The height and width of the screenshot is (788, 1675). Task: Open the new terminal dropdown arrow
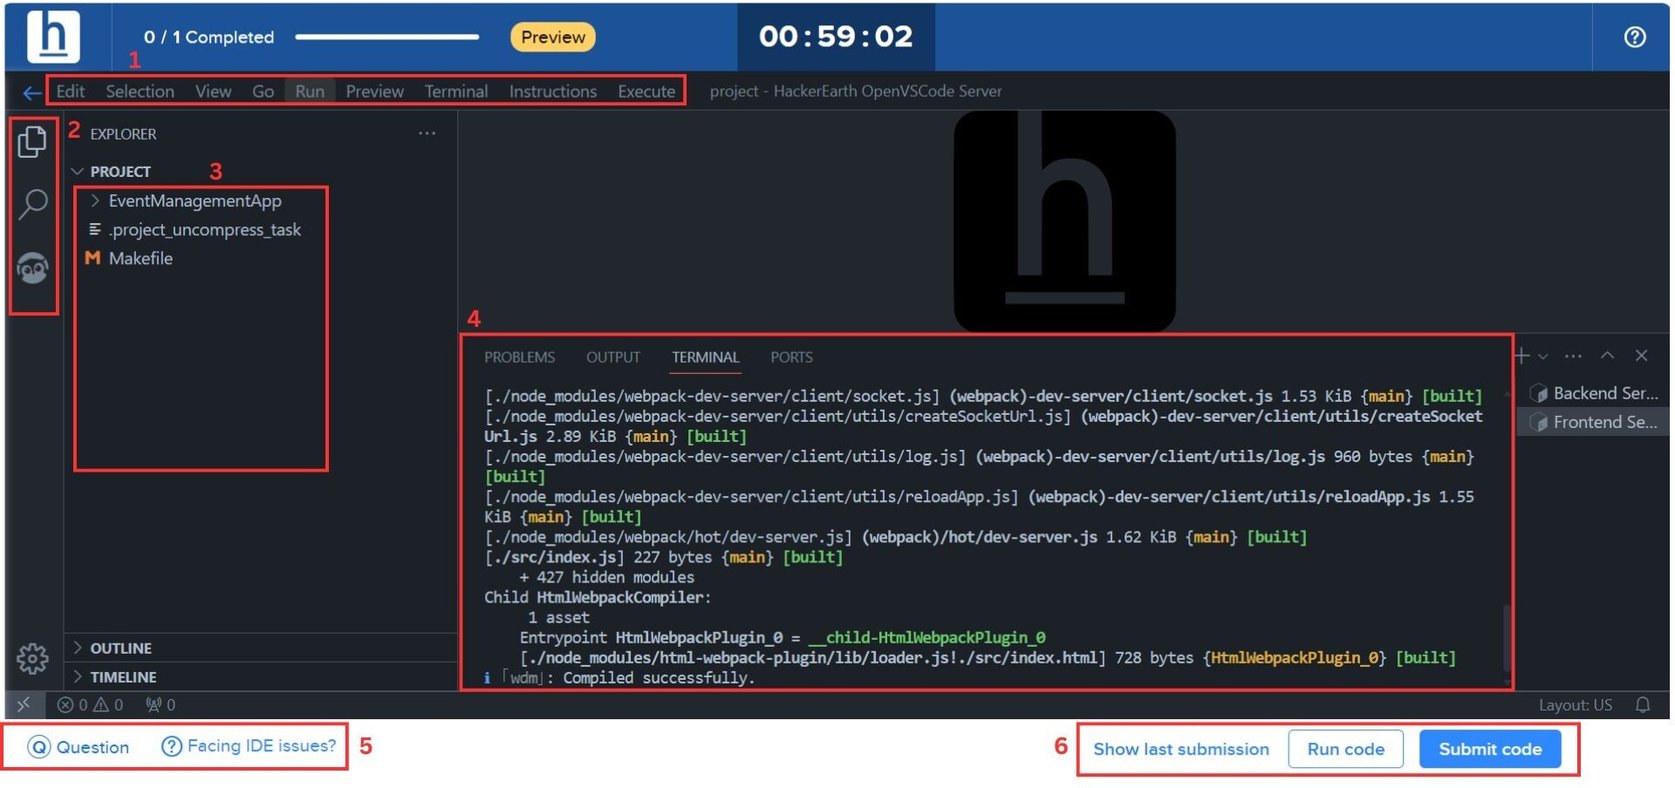tap(1543, 357)
